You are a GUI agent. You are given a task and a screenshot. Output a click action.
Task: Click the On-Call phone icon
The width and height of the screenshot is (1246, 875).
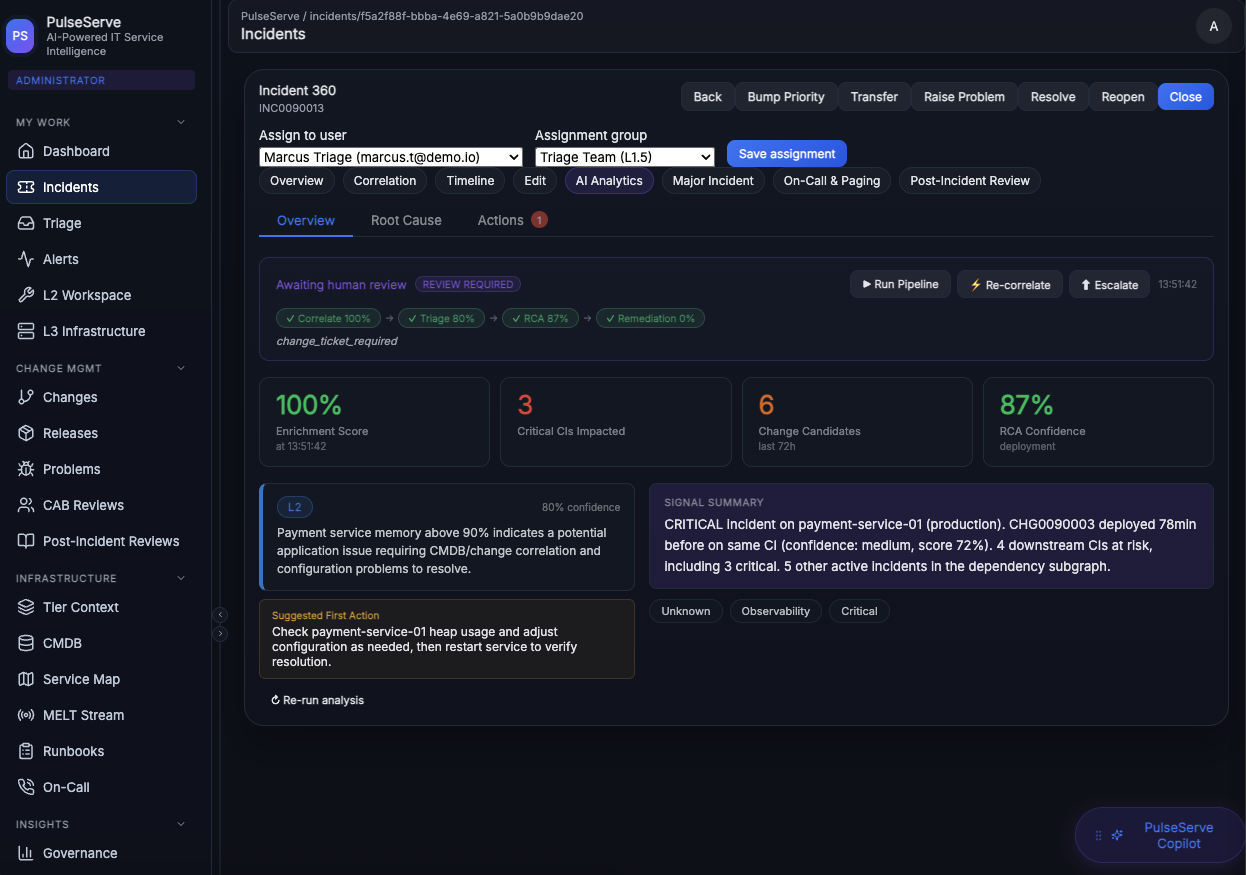26,787
